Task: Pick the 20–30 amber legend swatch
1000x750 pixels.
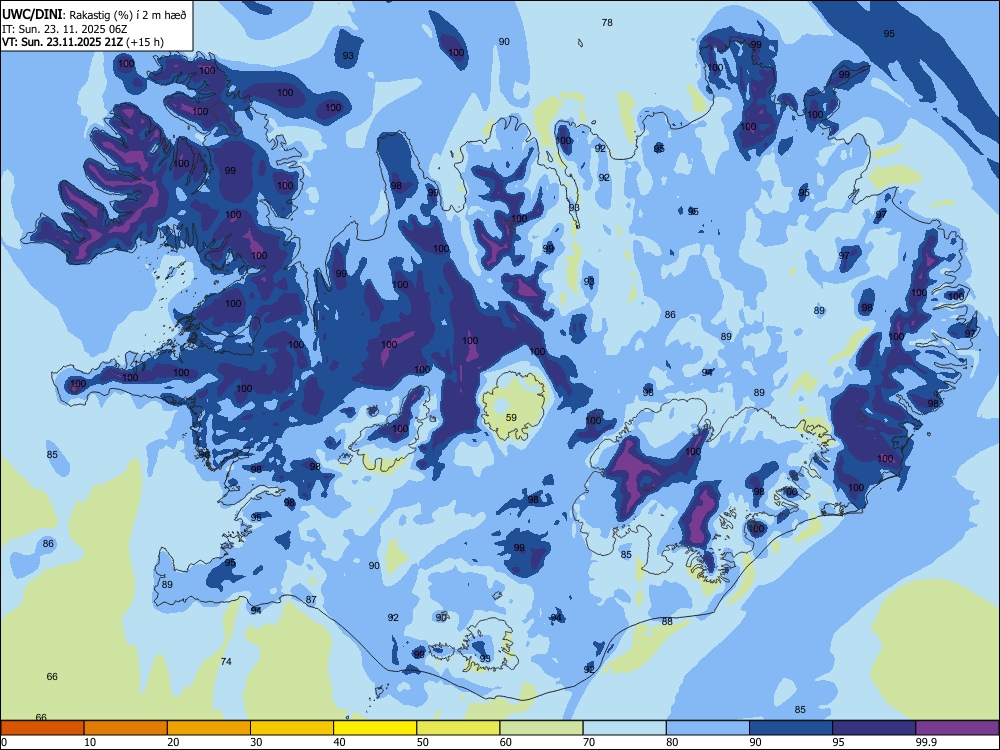Action: [209, 728]
